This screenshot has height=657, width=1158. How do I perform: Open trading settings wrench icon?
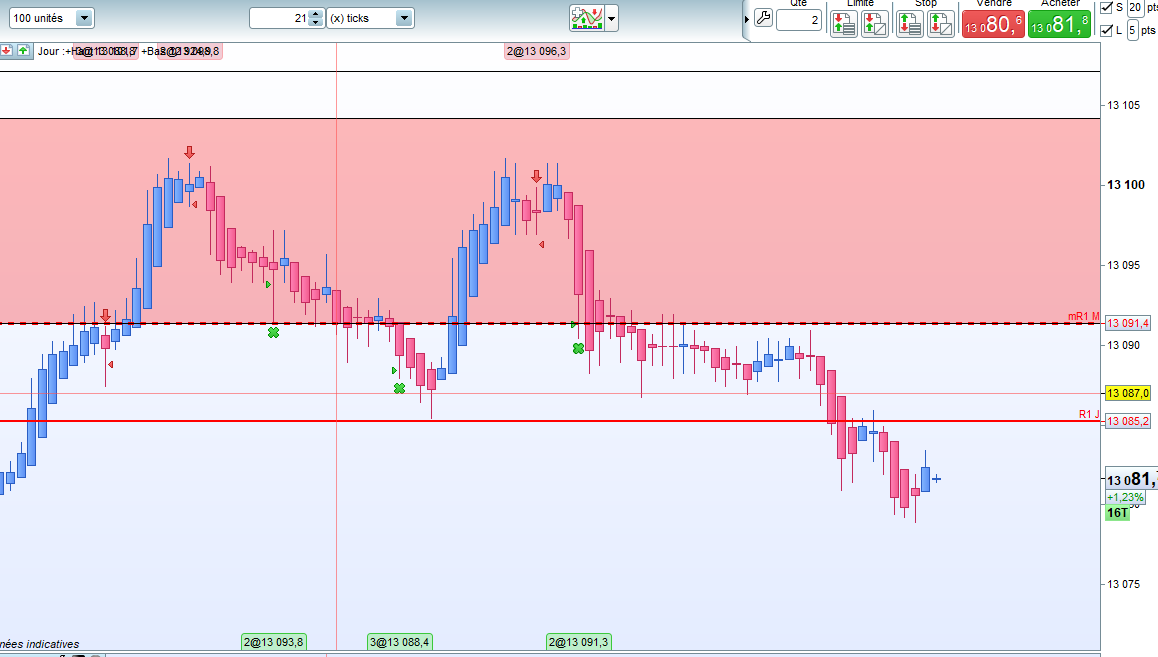click(764, 18)
